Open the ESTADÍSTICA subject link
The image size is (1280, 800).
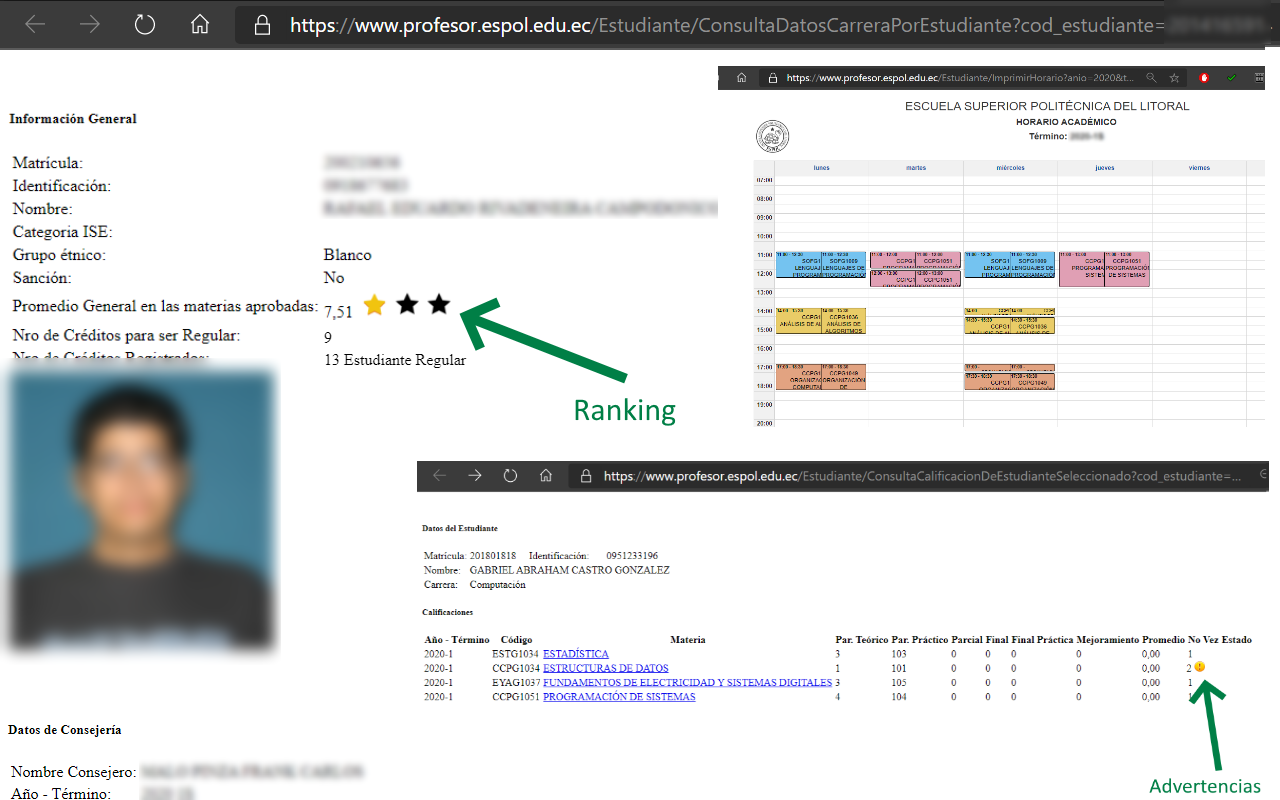[x=576, y=654]
